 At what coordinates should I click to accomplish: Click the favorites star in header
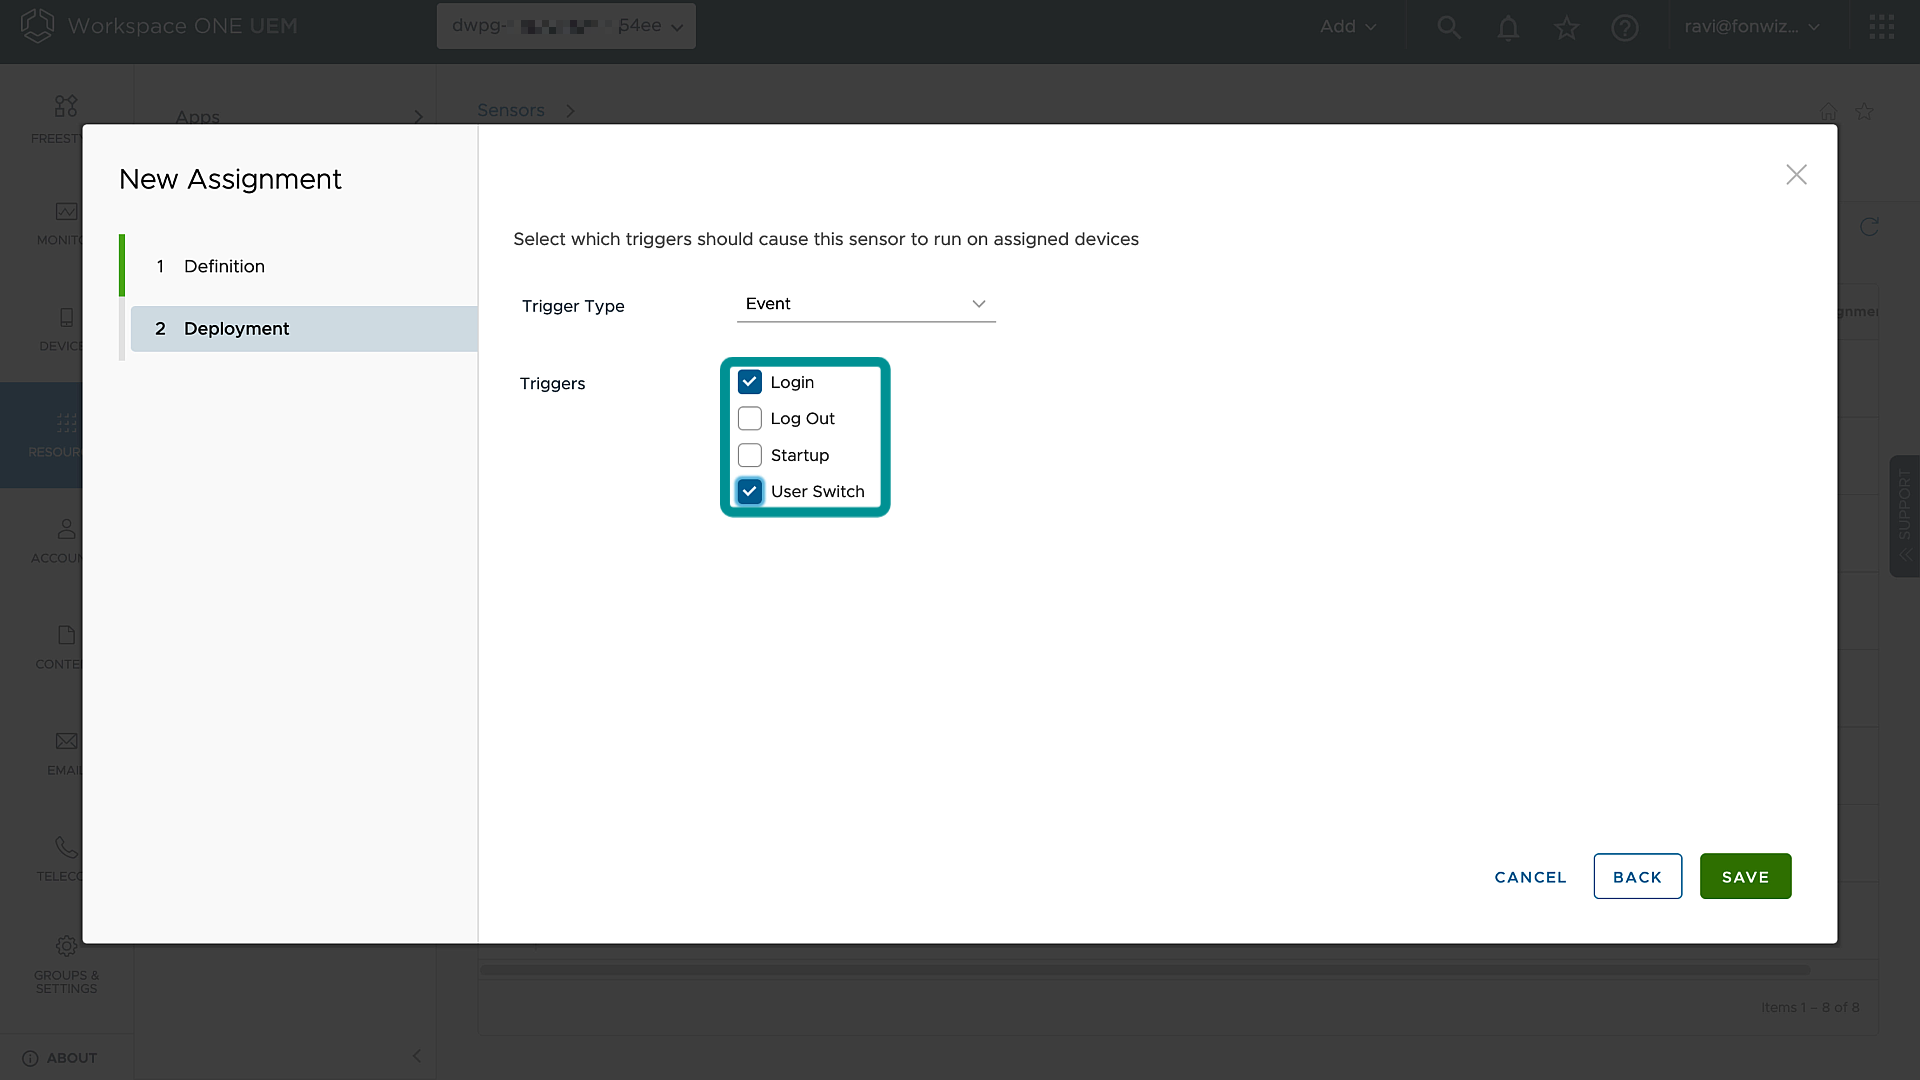click(1566, 27)
